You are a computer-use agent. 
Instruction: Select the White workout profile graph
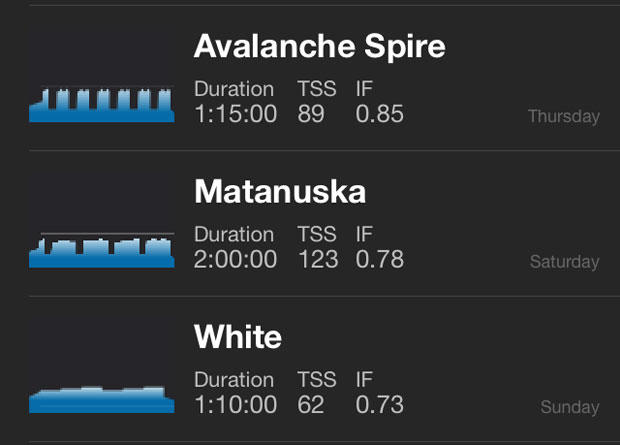pos(102,399)
